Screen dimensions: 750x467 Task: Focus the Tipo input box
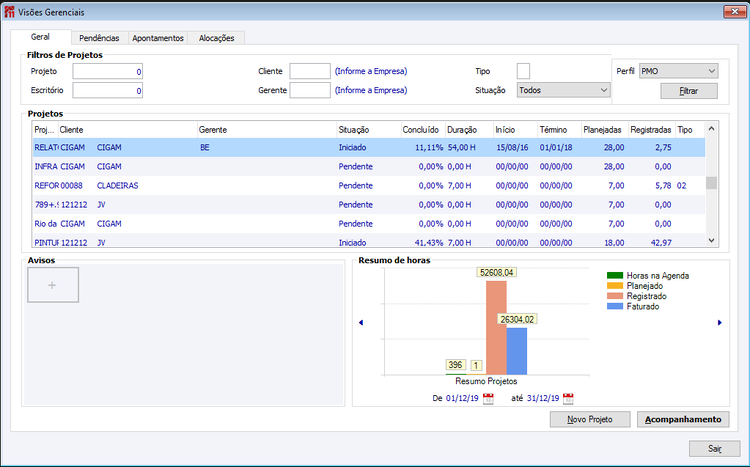(523, 71)
